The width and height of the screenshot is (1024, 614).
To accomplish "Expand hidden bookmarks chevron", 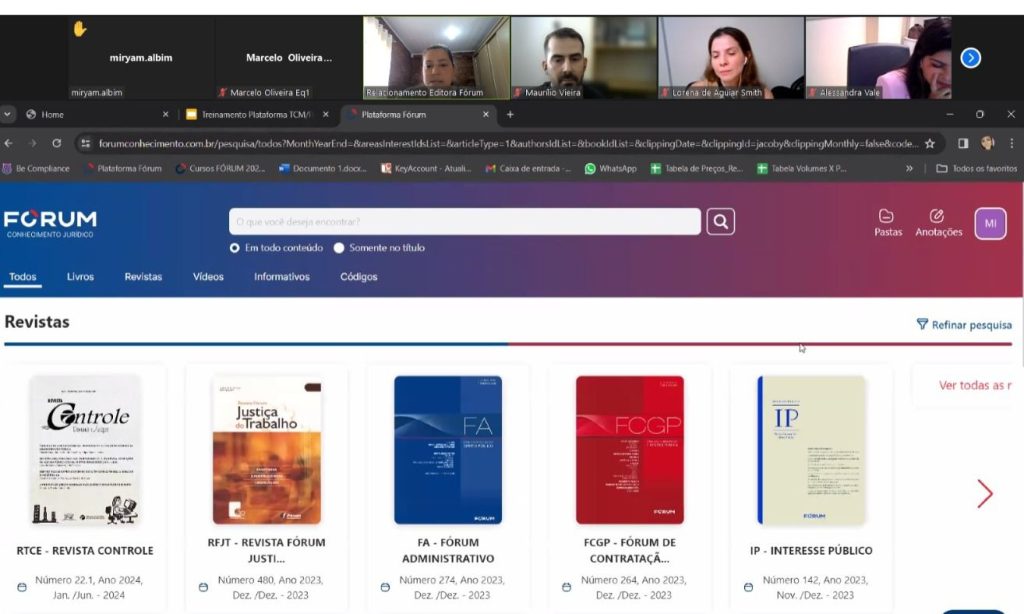I will [x=909, y=169].
